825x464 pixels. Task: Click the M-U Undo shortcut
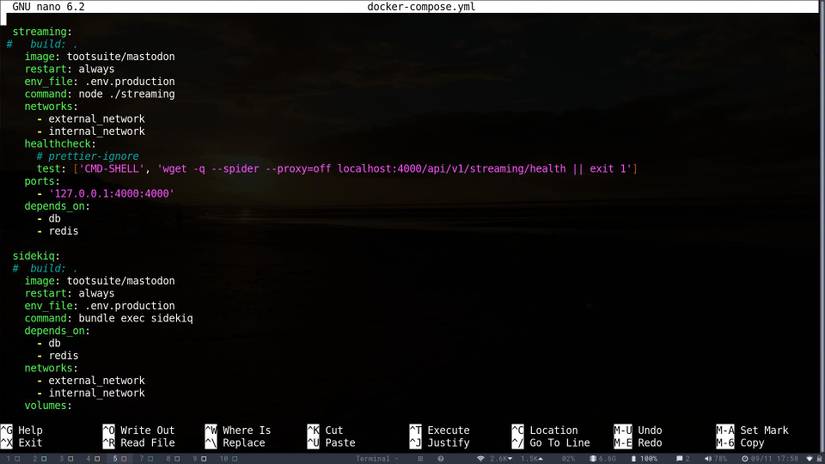click(x=638, y=430)
